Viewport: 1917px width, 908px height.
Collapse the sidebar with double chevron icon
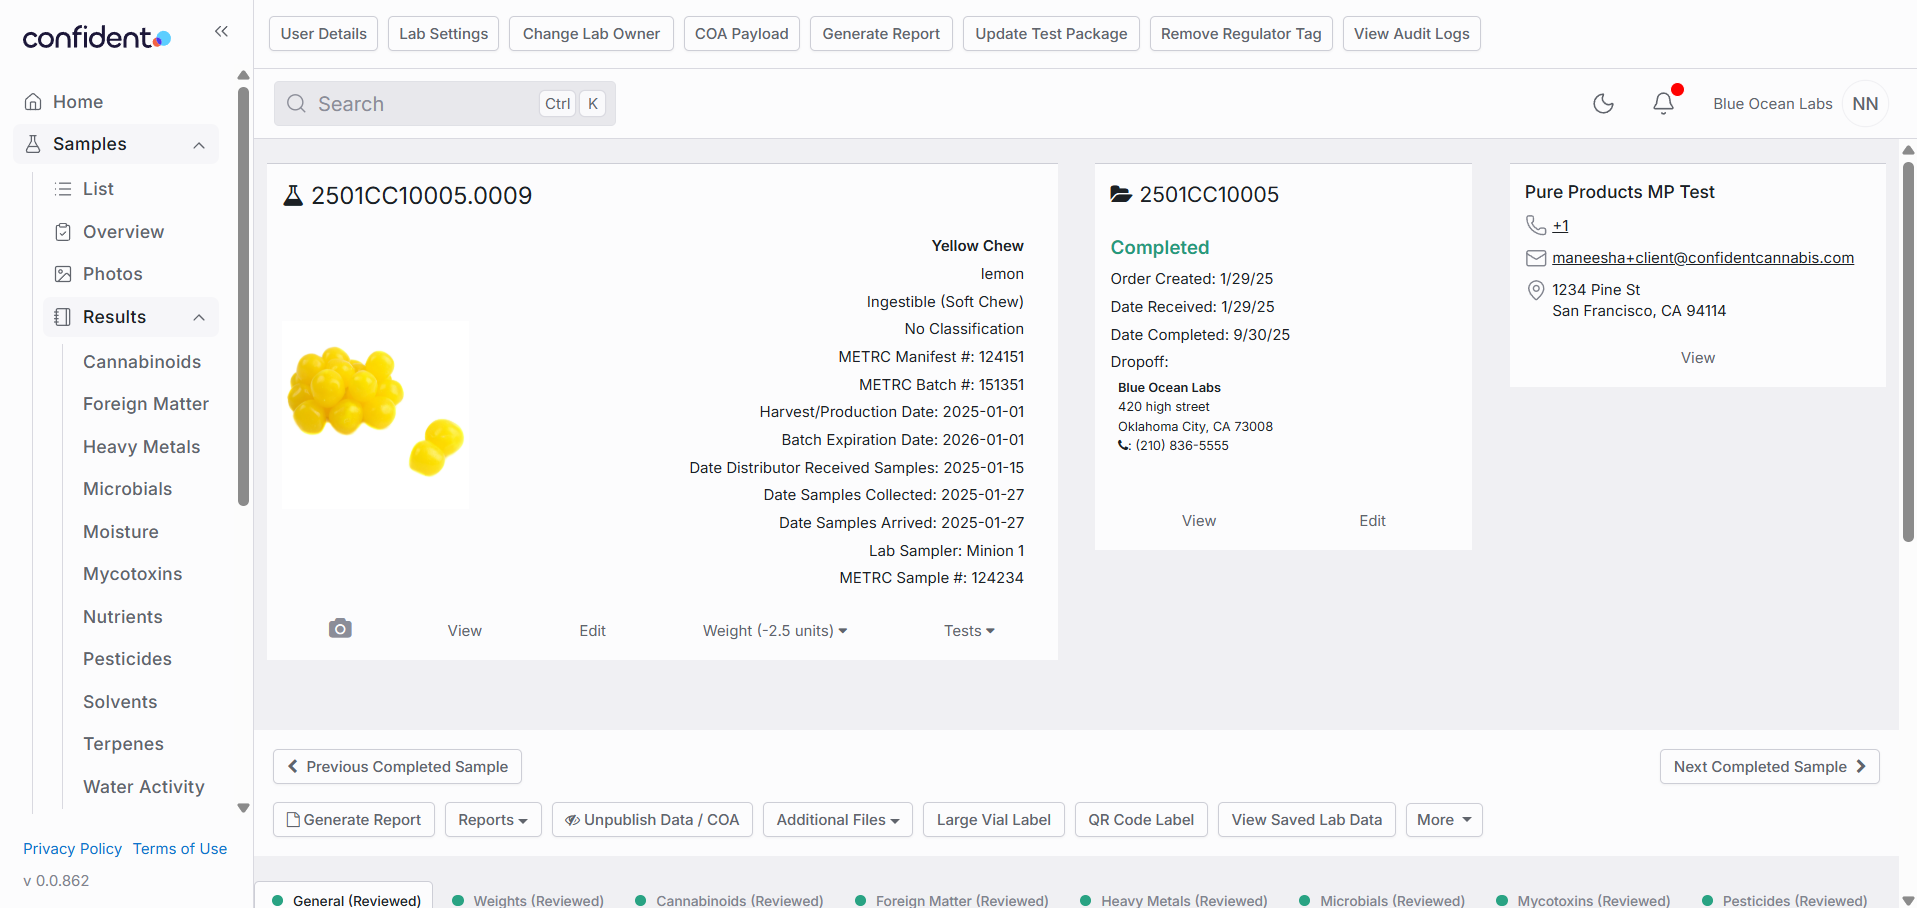pyautogui.click(x=221, y=32)
